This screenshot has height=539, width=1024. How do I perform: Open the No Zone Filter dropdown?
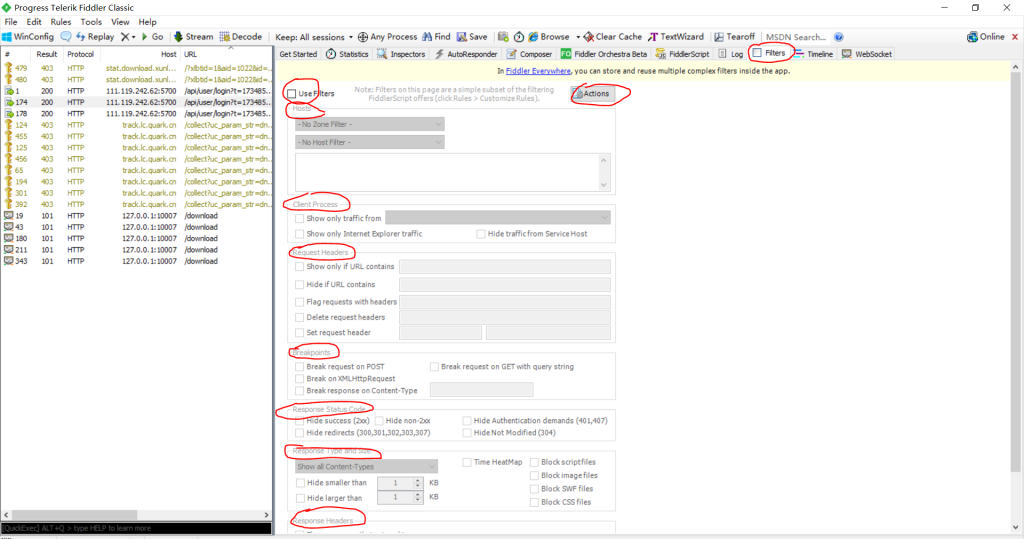pos(369,124)
